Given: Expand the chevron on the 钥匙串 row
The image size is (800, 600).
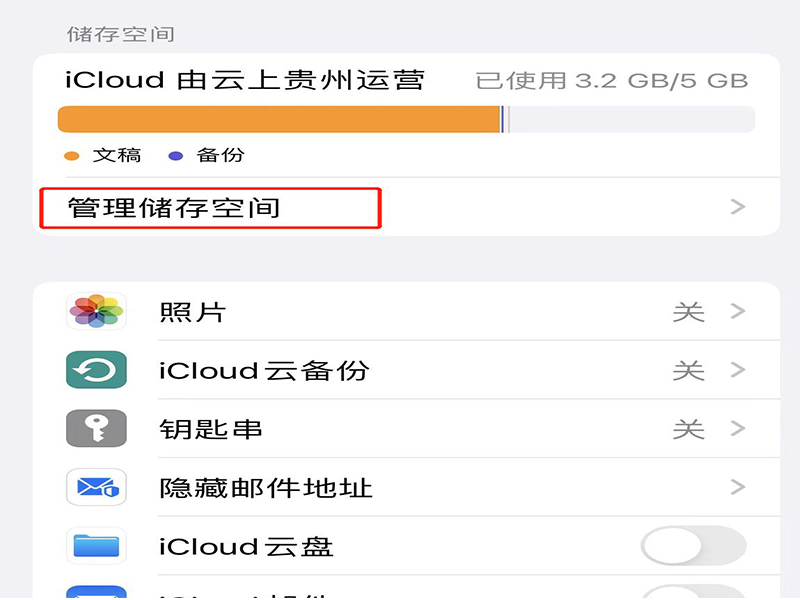Looking at the screenshot, I should point(738,429).
